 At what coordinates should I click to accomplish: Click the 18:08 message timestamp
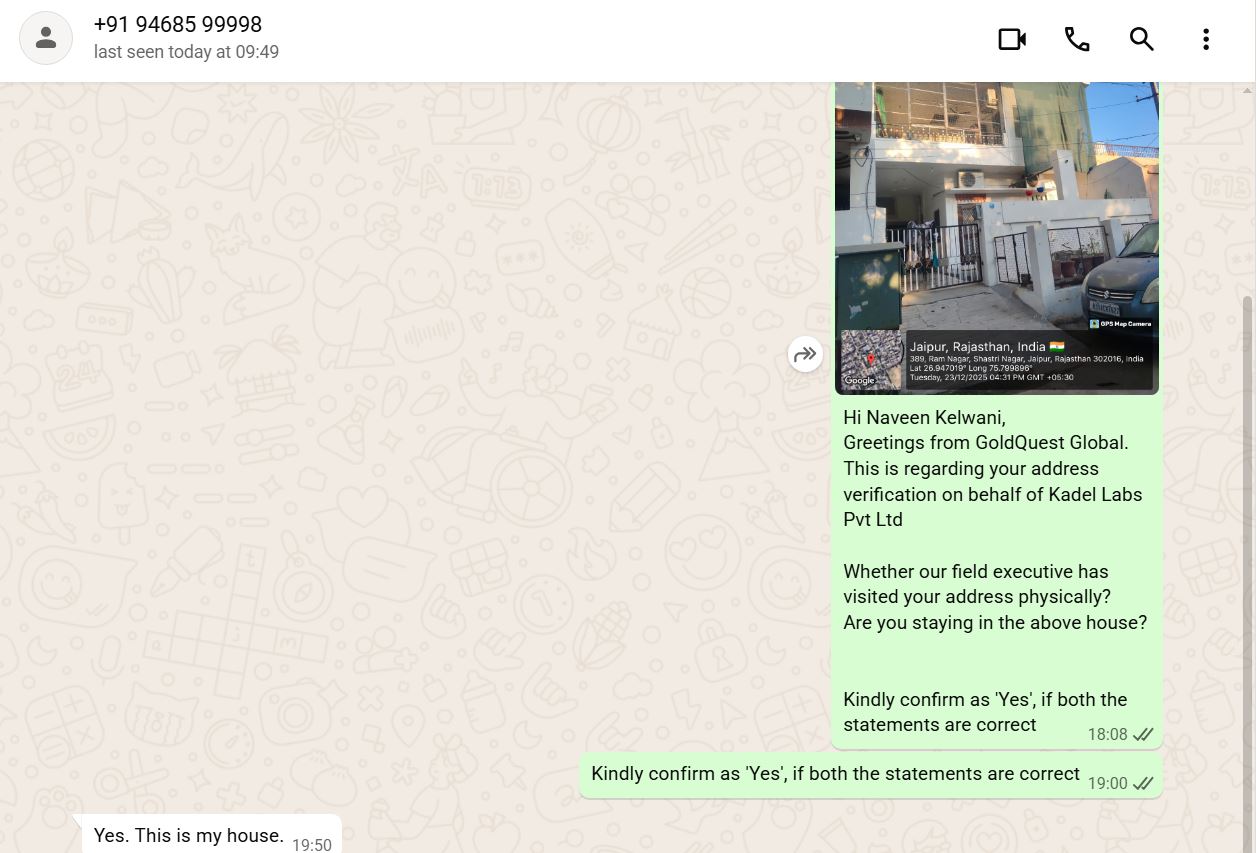1107,735
